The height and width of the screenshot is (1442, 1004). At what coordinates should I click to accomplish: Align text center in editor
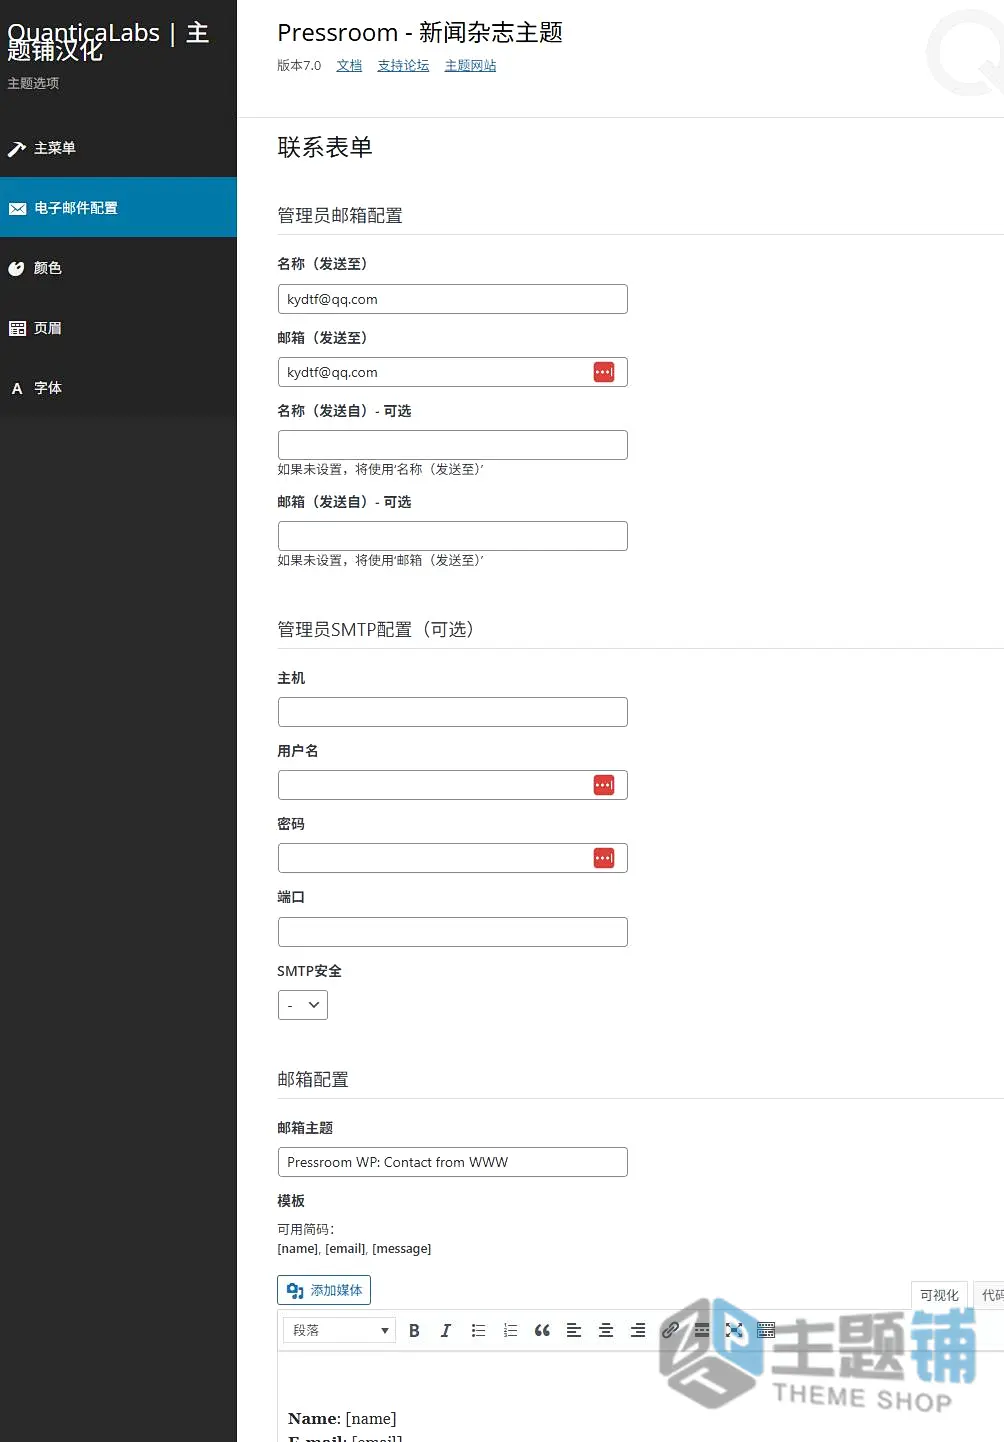(606, 1330)
